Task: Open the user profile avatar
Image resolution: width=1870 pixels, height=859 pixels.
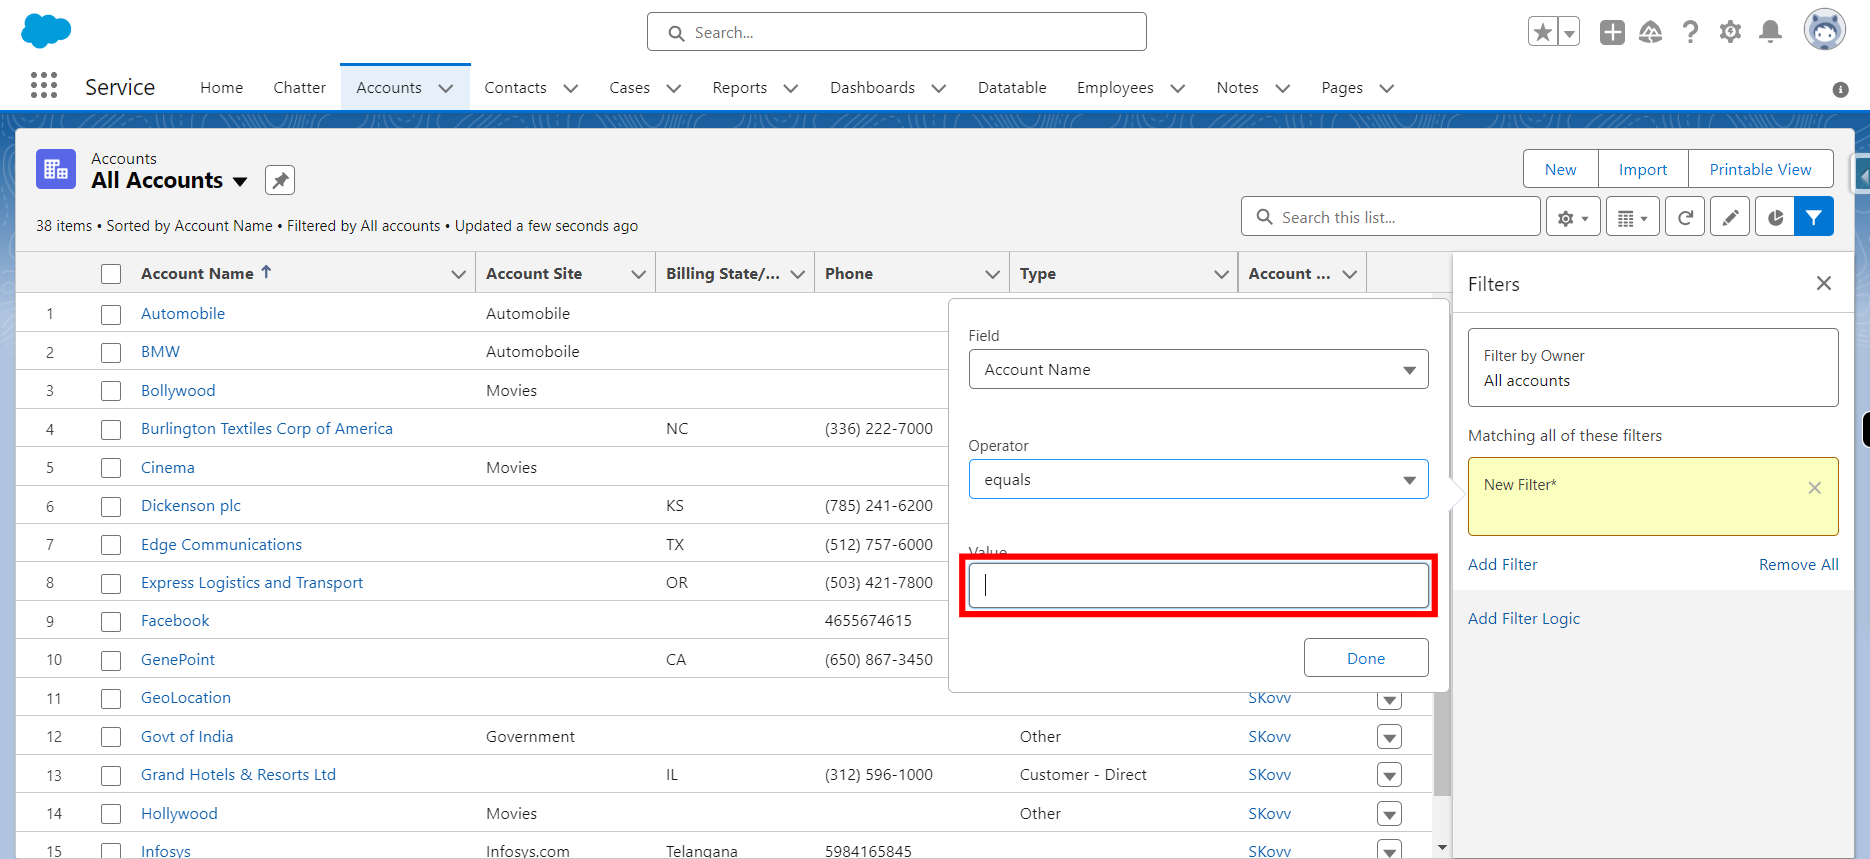Action: pyautogui.click(x=1824, y=30)
